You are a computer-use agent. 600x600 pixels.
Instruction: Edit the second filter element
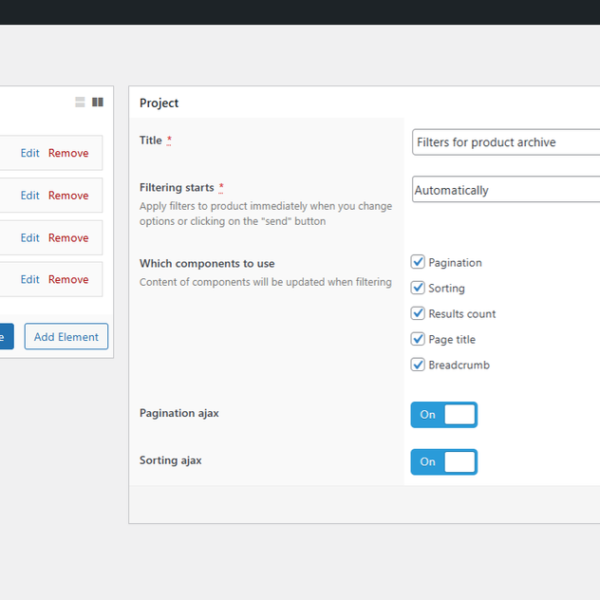point(30,196)
